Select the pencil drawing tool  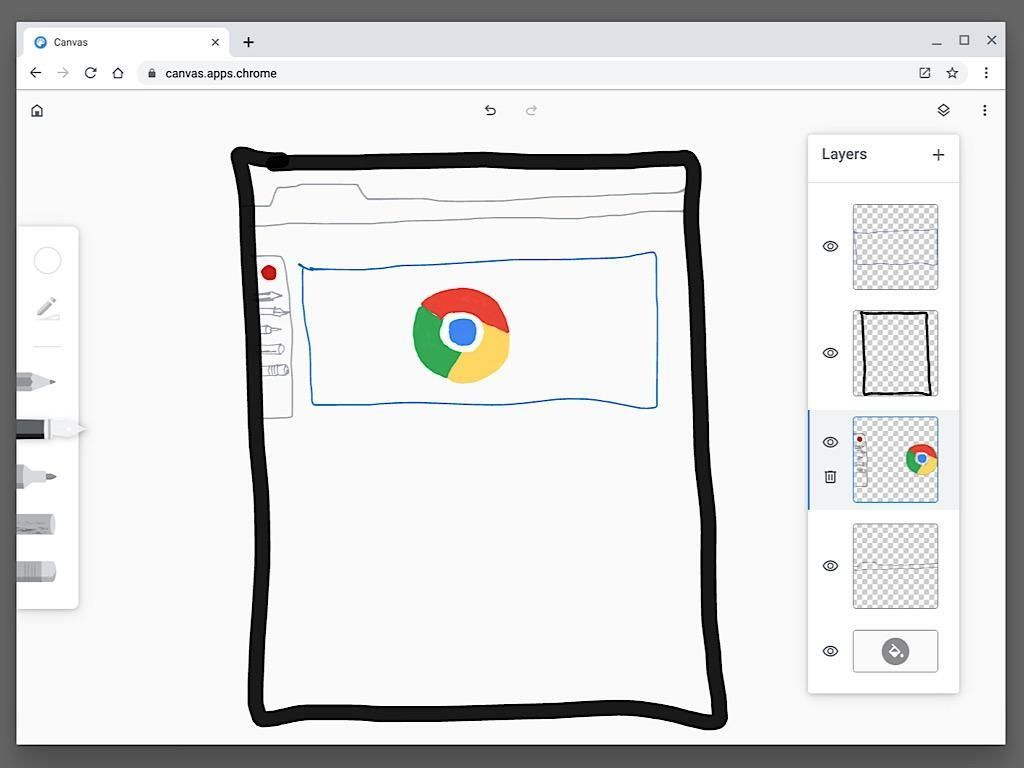[x=36, y=381]
